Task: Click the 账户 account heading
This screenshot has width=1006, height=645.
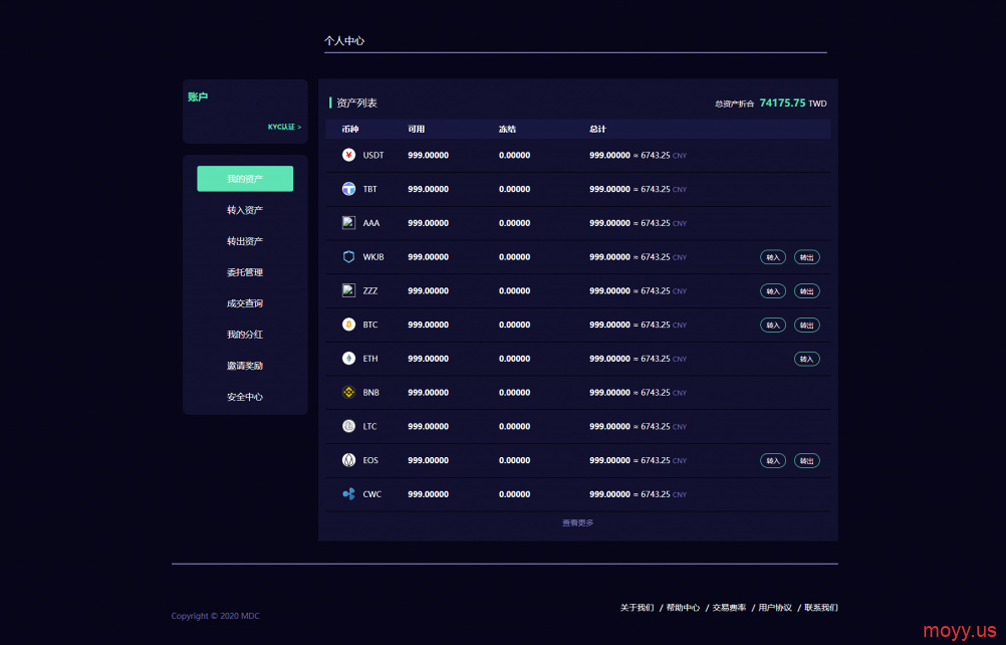Action: click(198, 97)
